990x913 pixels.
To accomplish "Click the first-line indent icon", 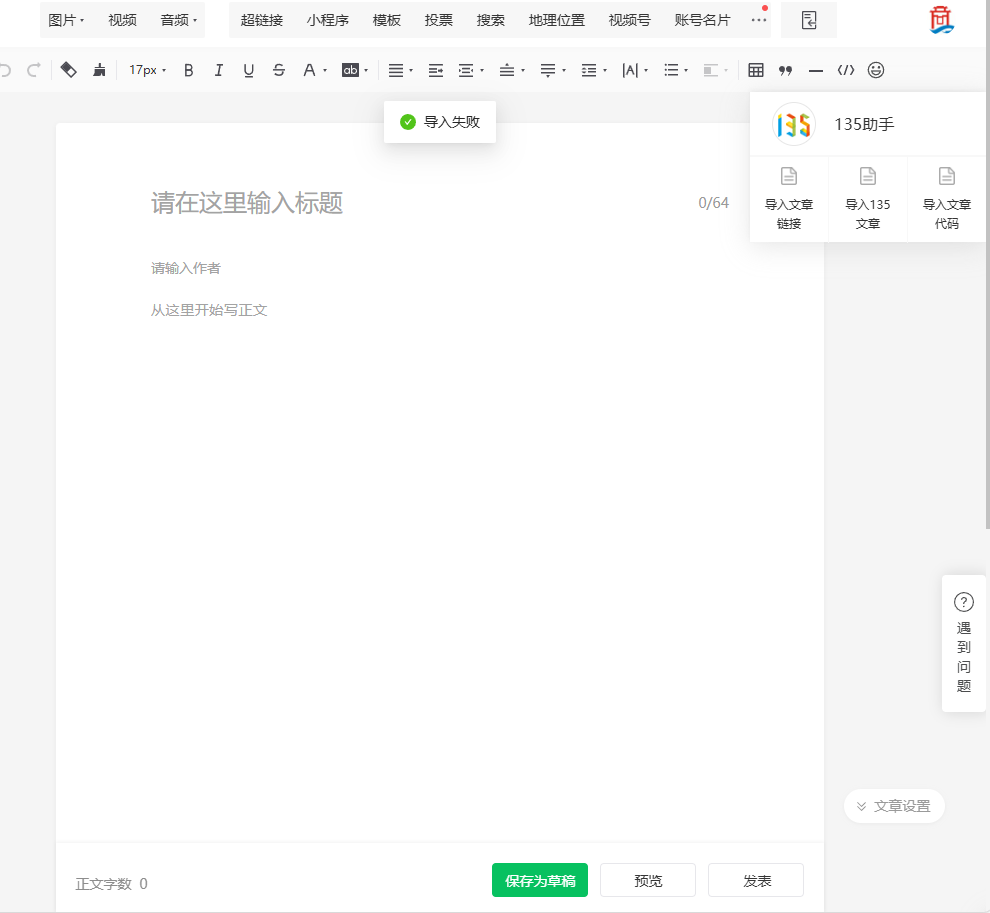I will [x=436, y=70].
